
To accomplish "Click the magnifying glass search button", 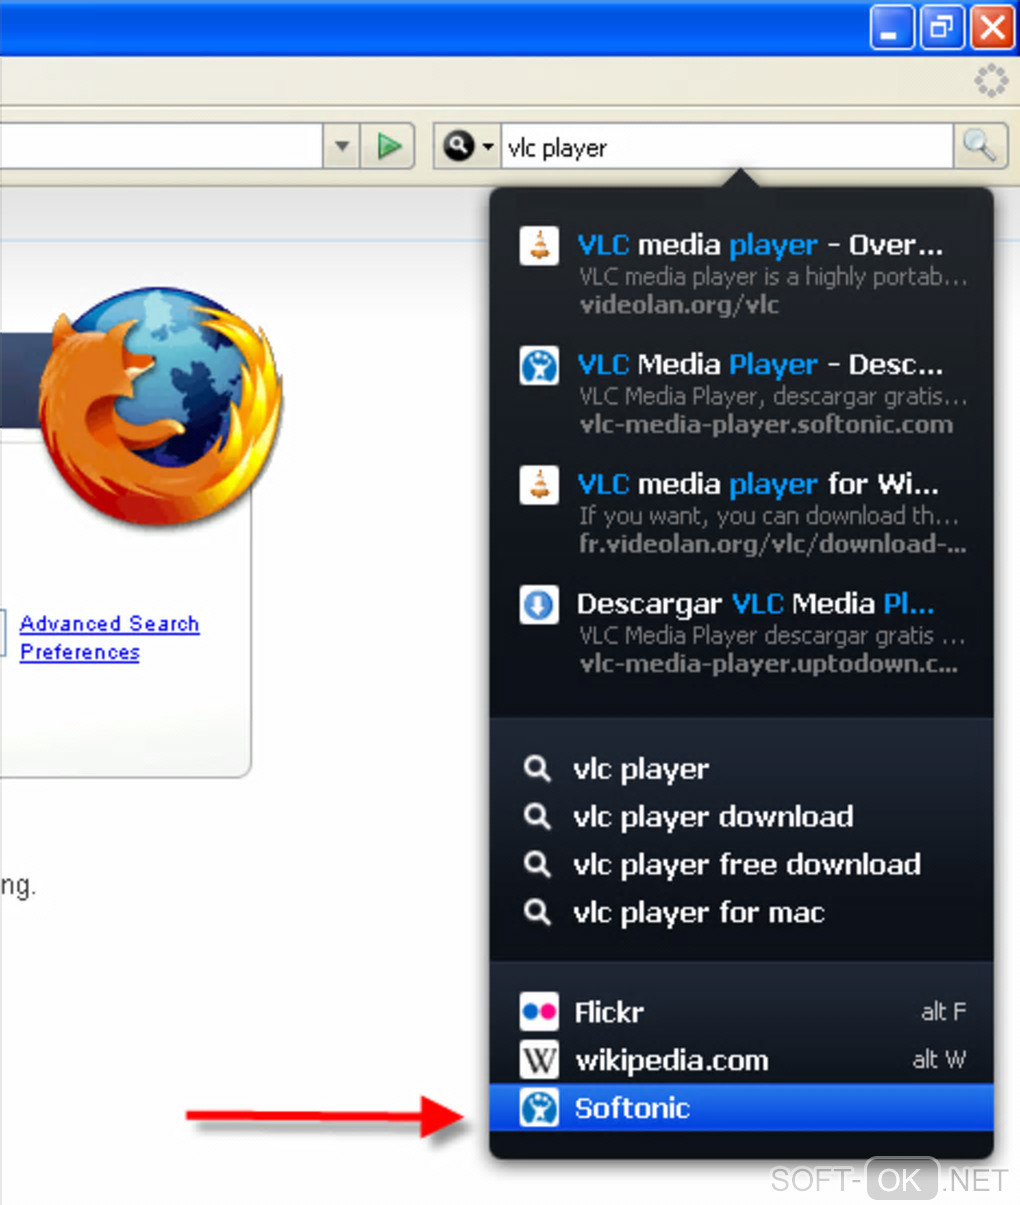I will [979, 146].
